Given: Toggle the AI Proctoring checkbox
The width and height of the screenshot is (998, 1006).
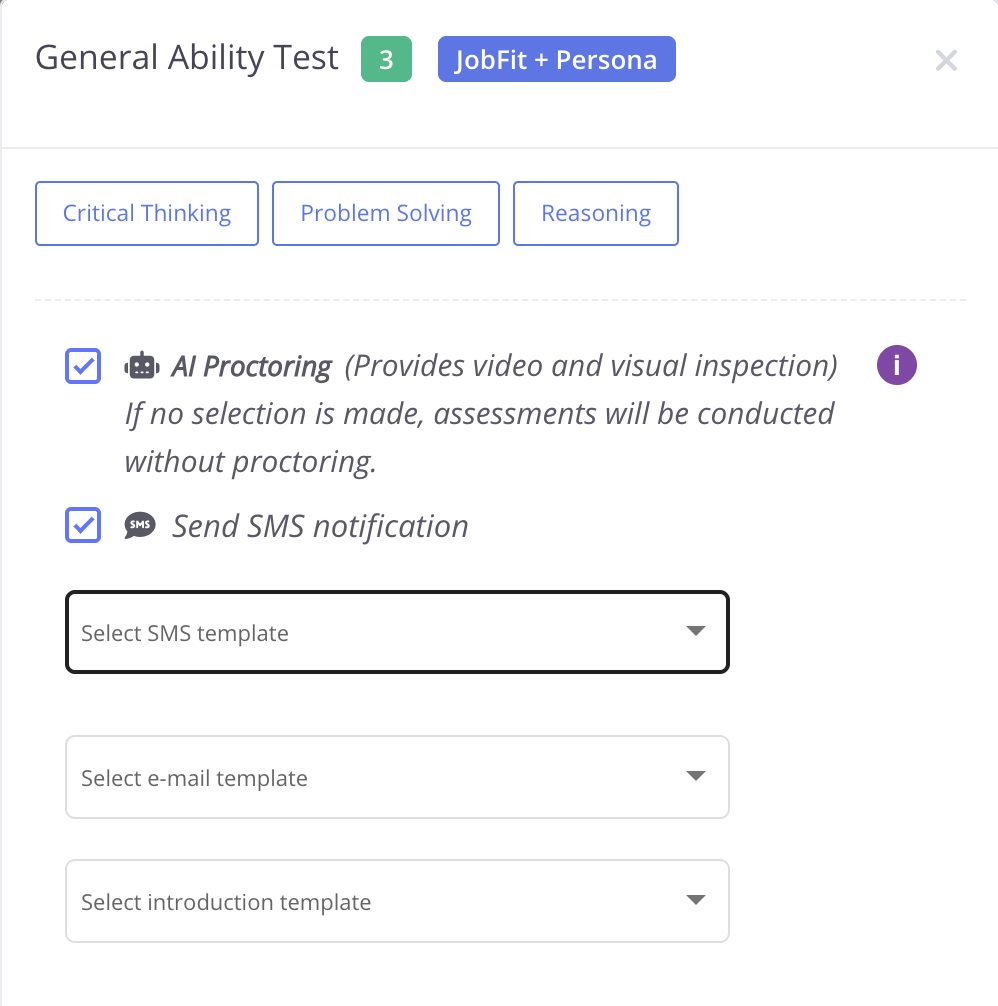Looking at the screenshot, I should coord(83,367).
